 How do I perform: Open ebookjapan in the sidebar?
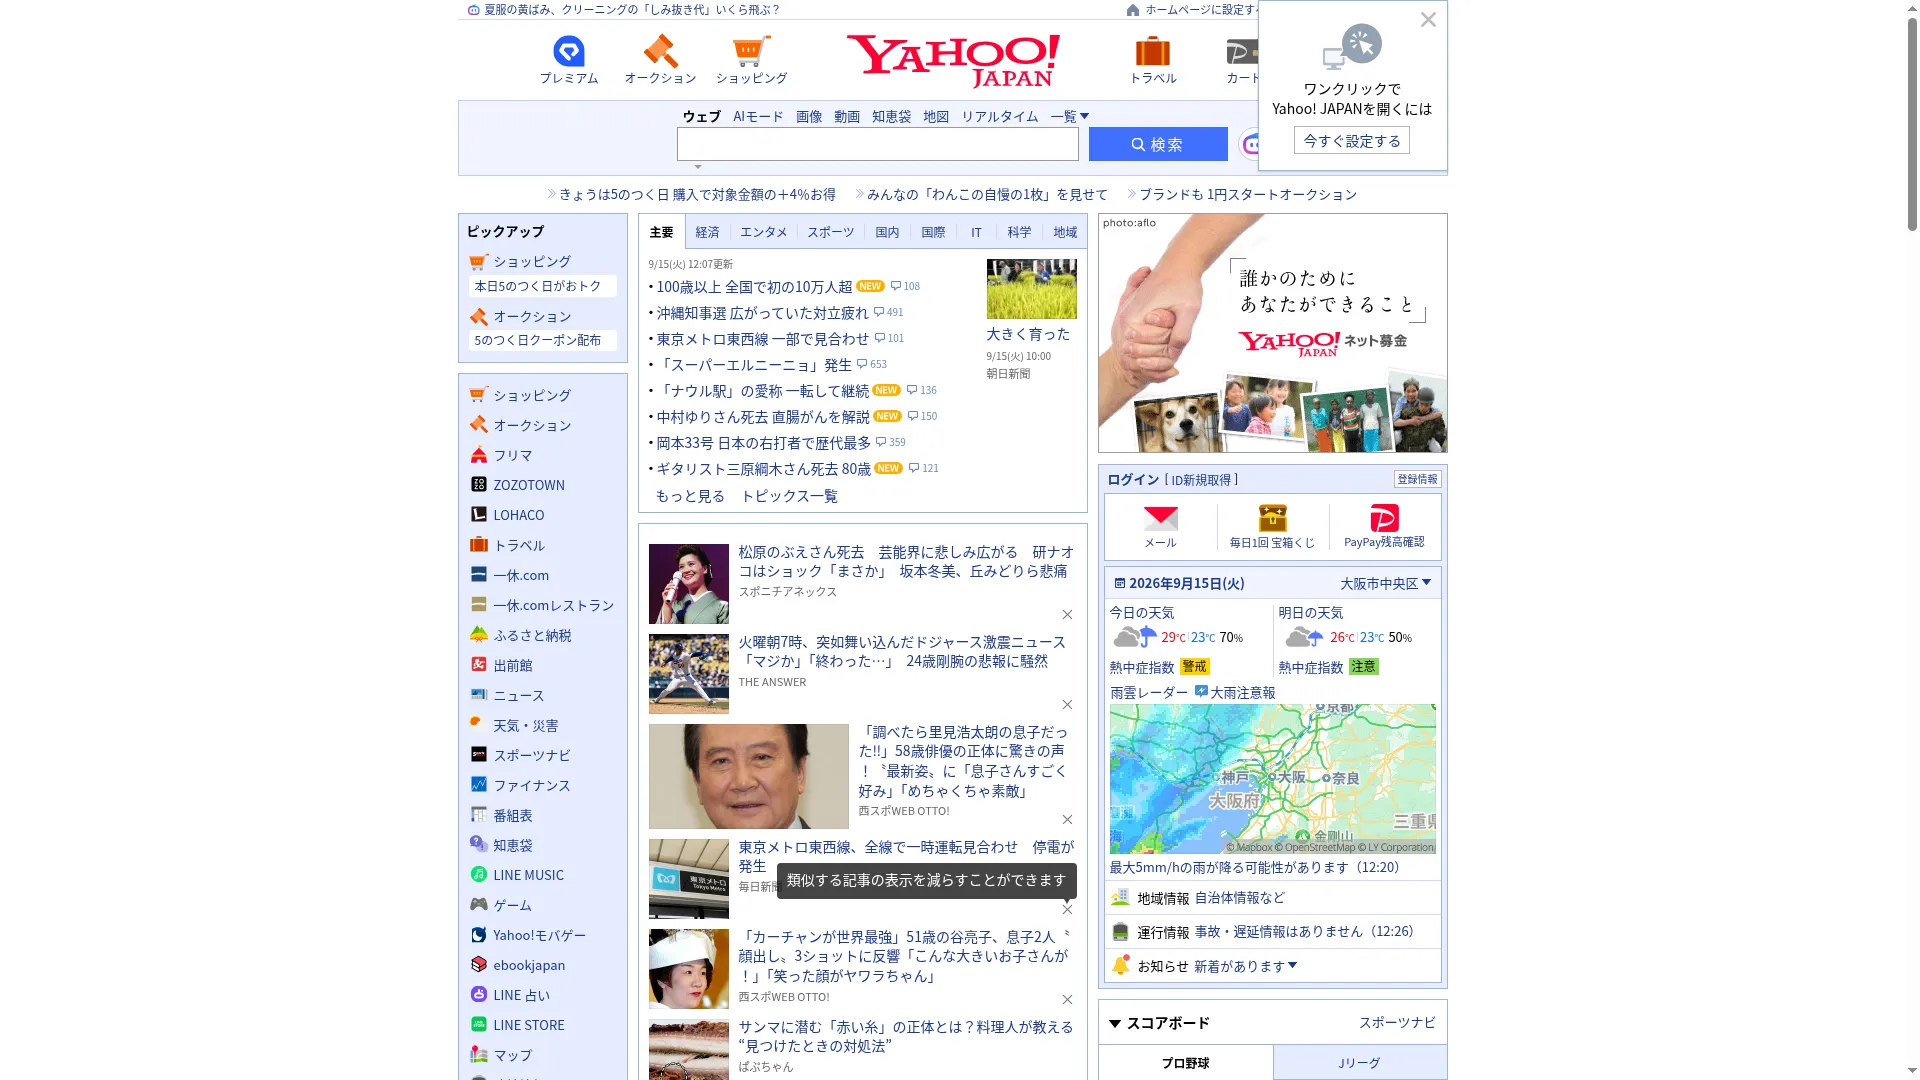coord(529,965)
